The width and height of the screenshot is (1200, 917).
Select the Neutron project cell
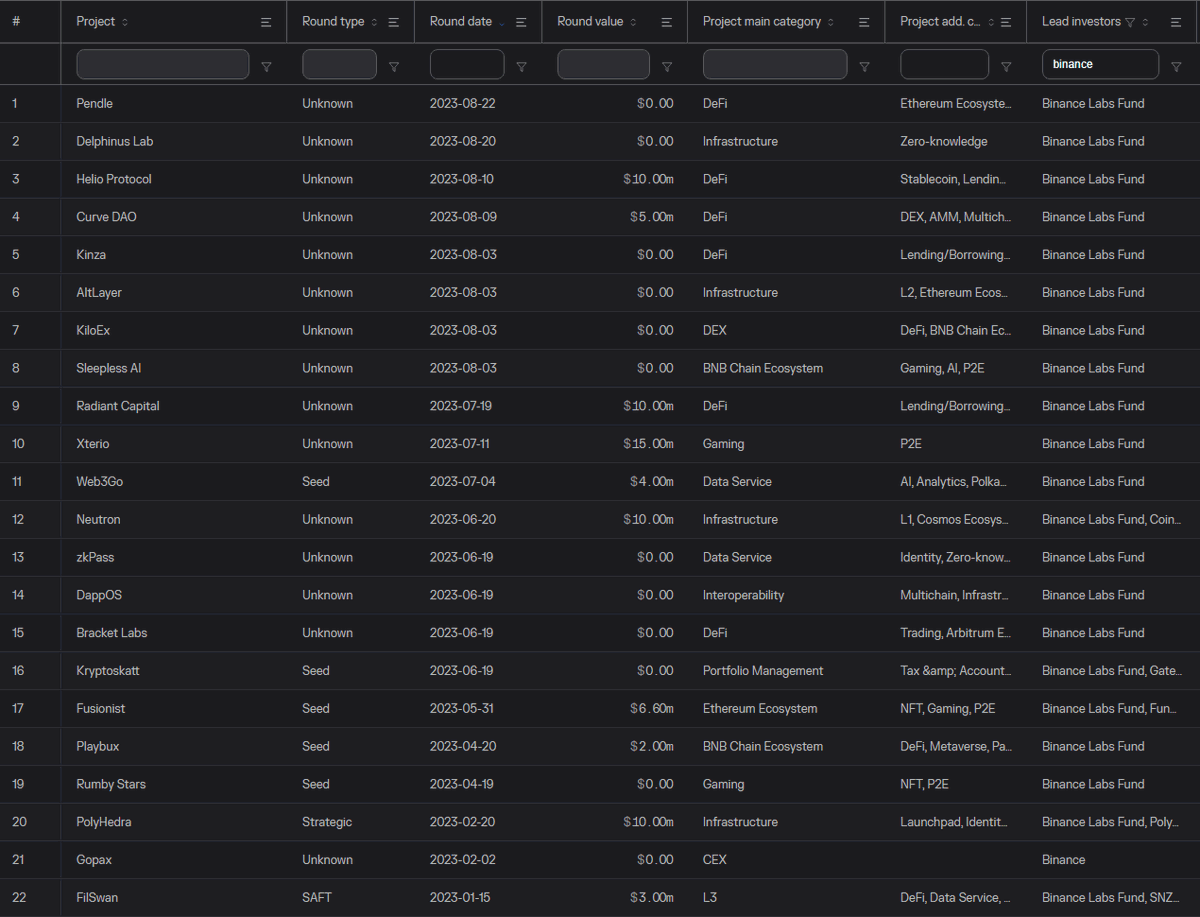pyautogui.click(x=174, y=519)
